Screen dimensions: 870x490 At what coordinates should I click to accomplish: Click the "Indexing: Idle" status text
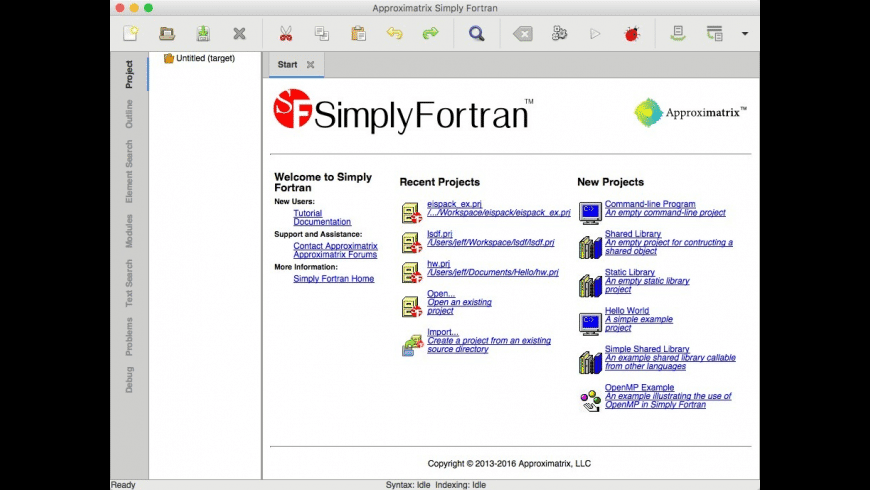click(461, 484)
